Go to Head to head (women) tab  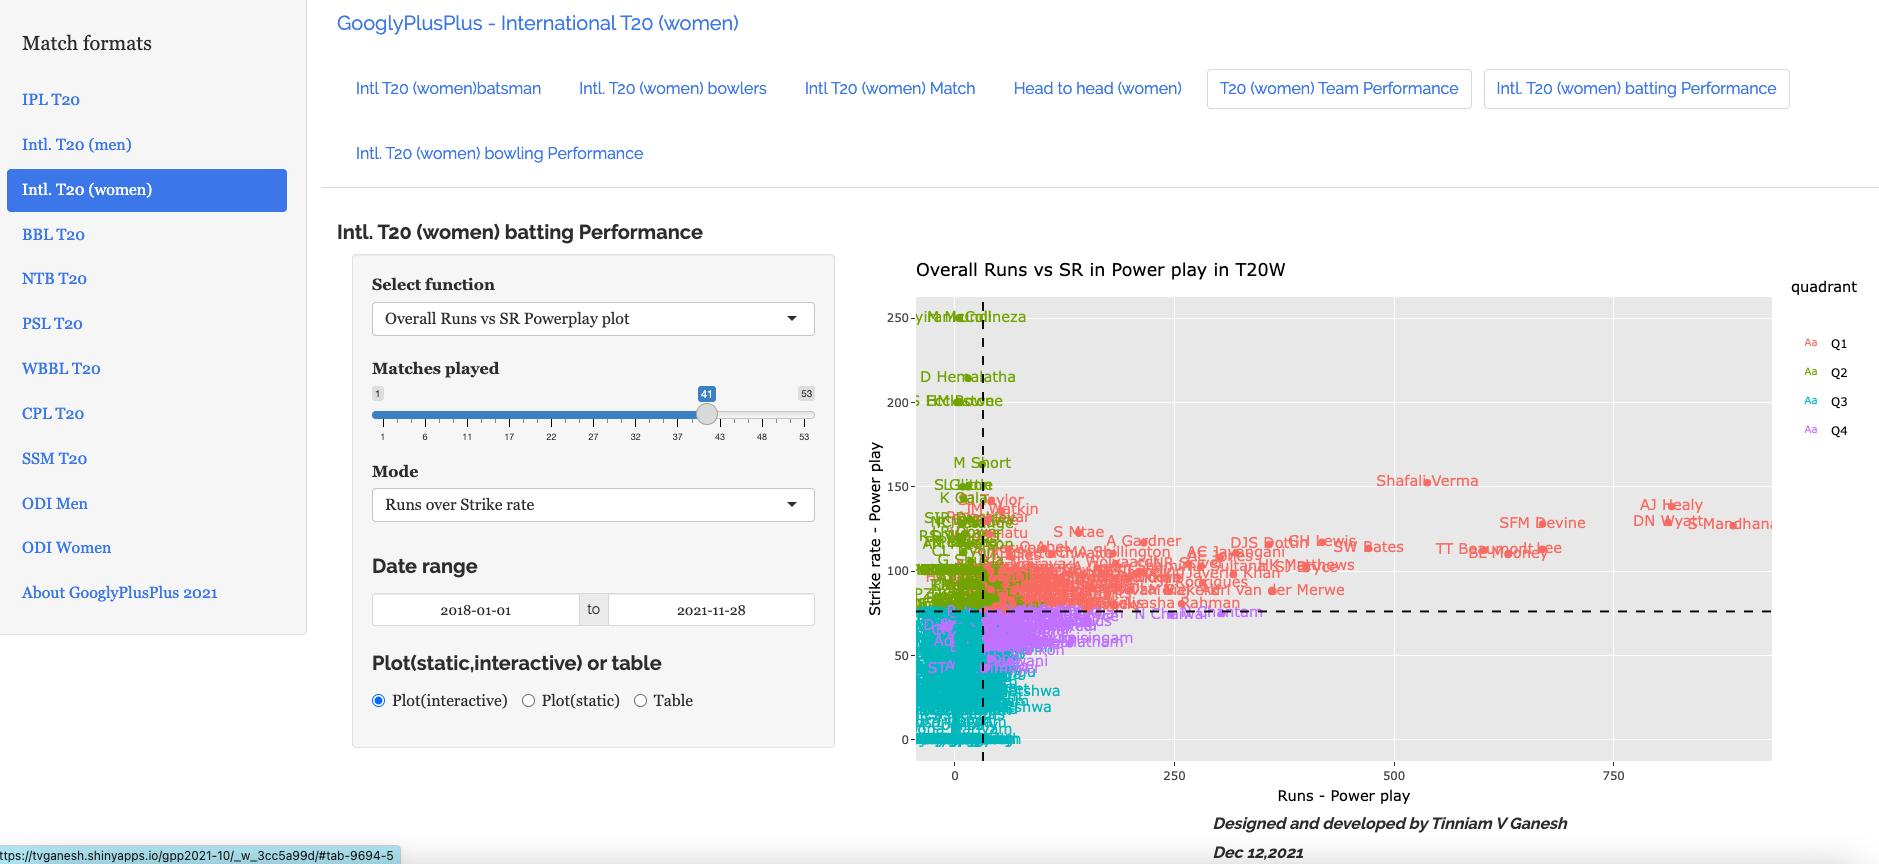(x=1097, y=89)
